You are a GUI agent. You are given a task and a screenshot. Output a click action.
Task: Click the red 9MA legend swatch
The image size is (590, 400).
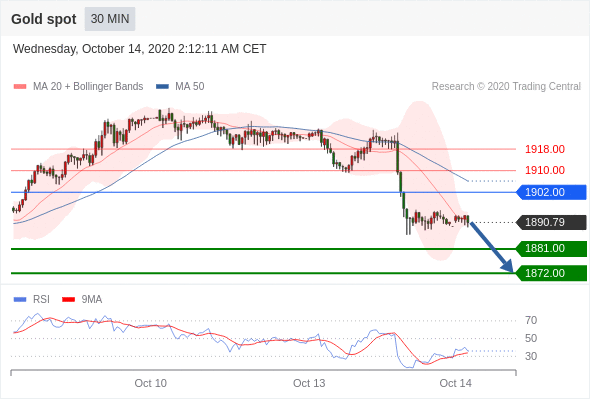(68, 300)
